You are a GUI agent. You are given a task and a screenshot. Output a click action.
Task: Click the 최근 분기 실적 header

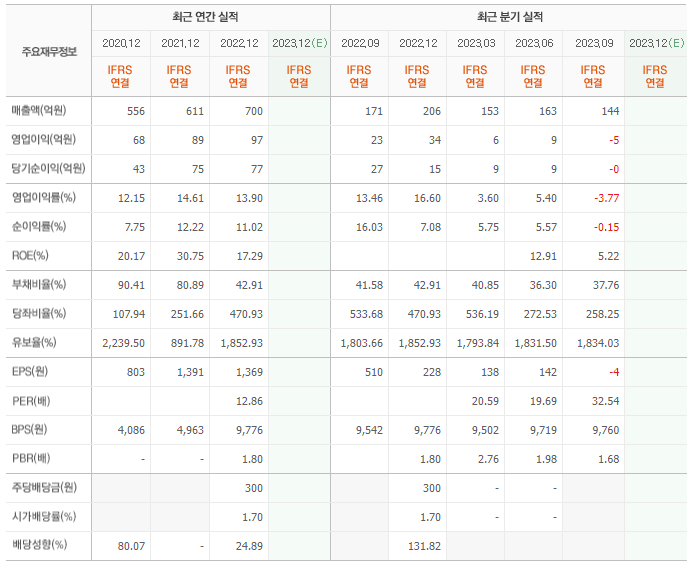click(510, 17)
